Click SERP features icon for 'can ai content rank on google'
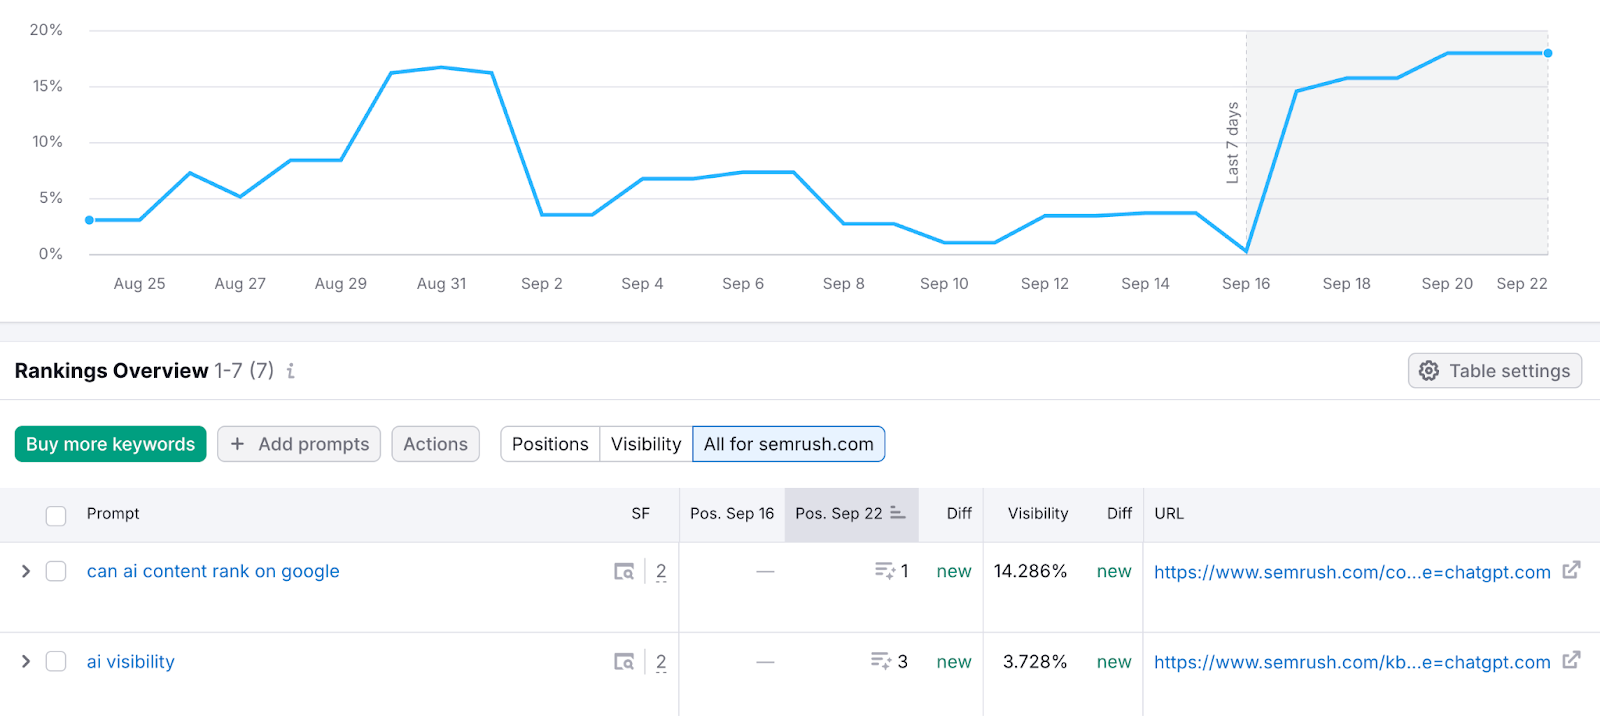 [x=624, y=572]
